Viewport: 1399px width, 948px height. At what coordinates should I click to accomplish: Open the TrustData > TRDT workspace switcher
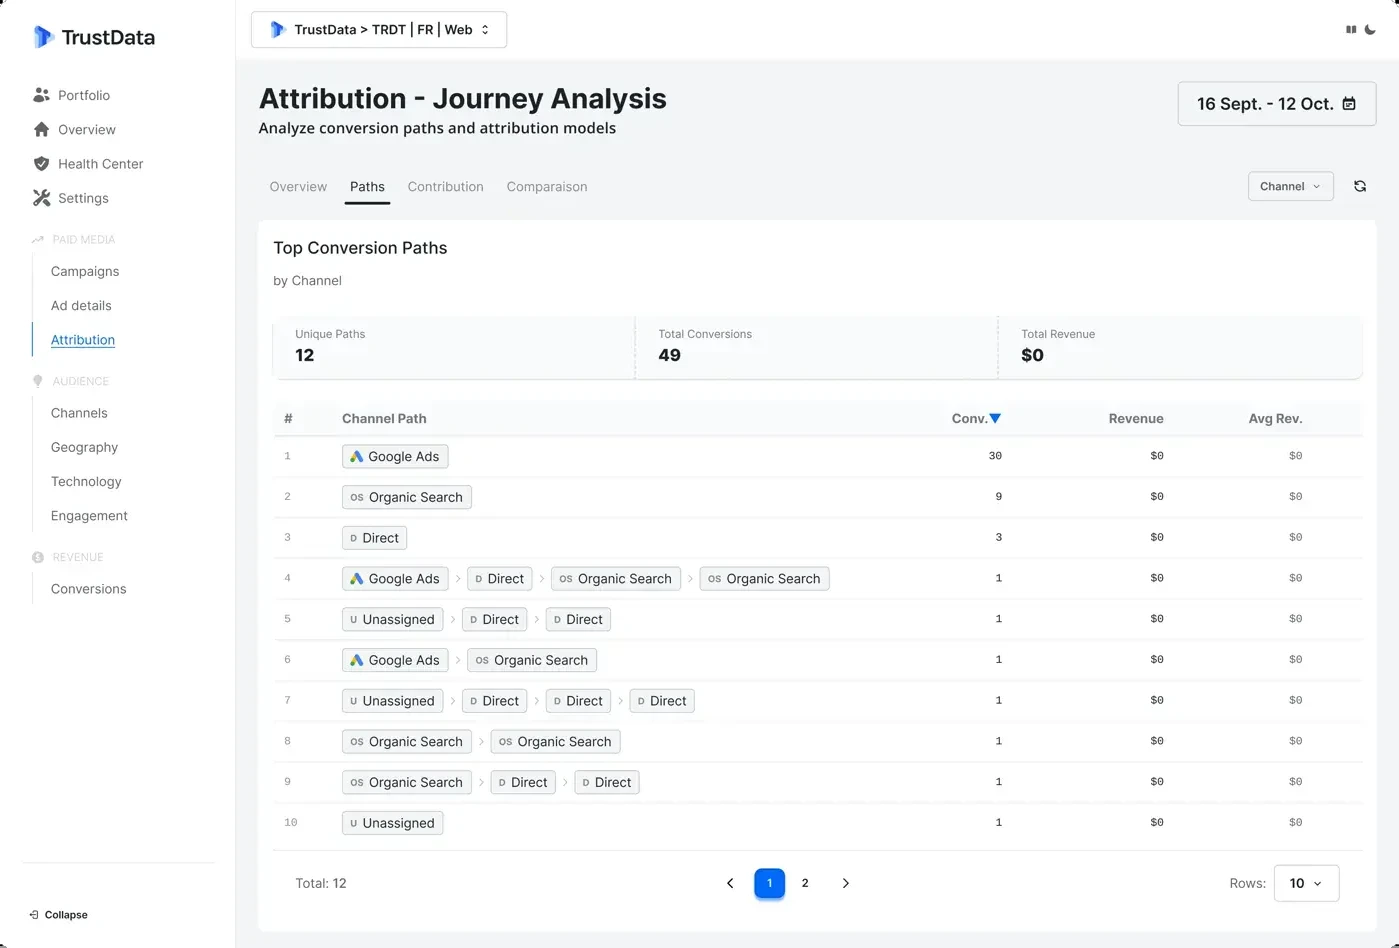379,29
